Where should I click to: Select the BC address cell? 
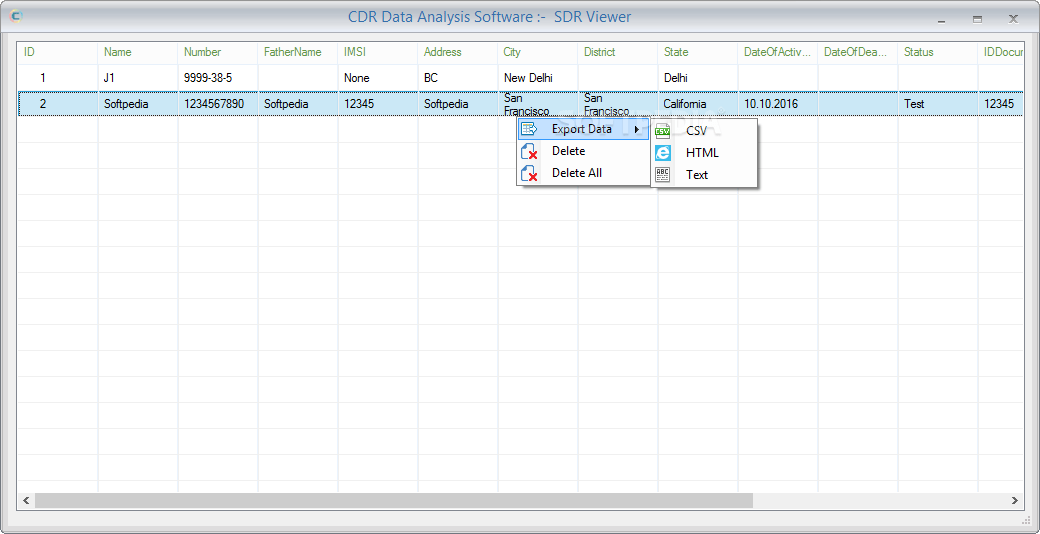(458, 78)
